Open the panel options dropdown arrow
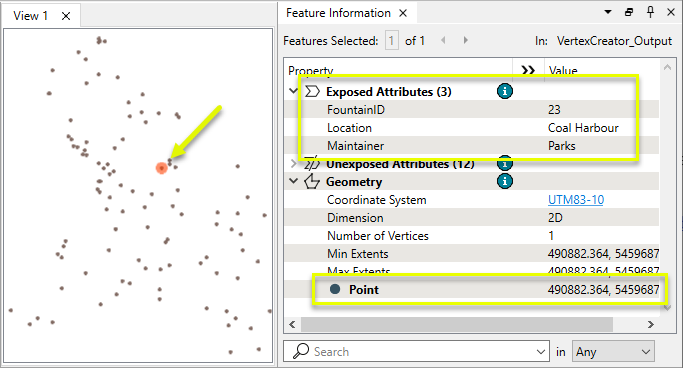This screenshot has height=368, width=683. [608, 12]
